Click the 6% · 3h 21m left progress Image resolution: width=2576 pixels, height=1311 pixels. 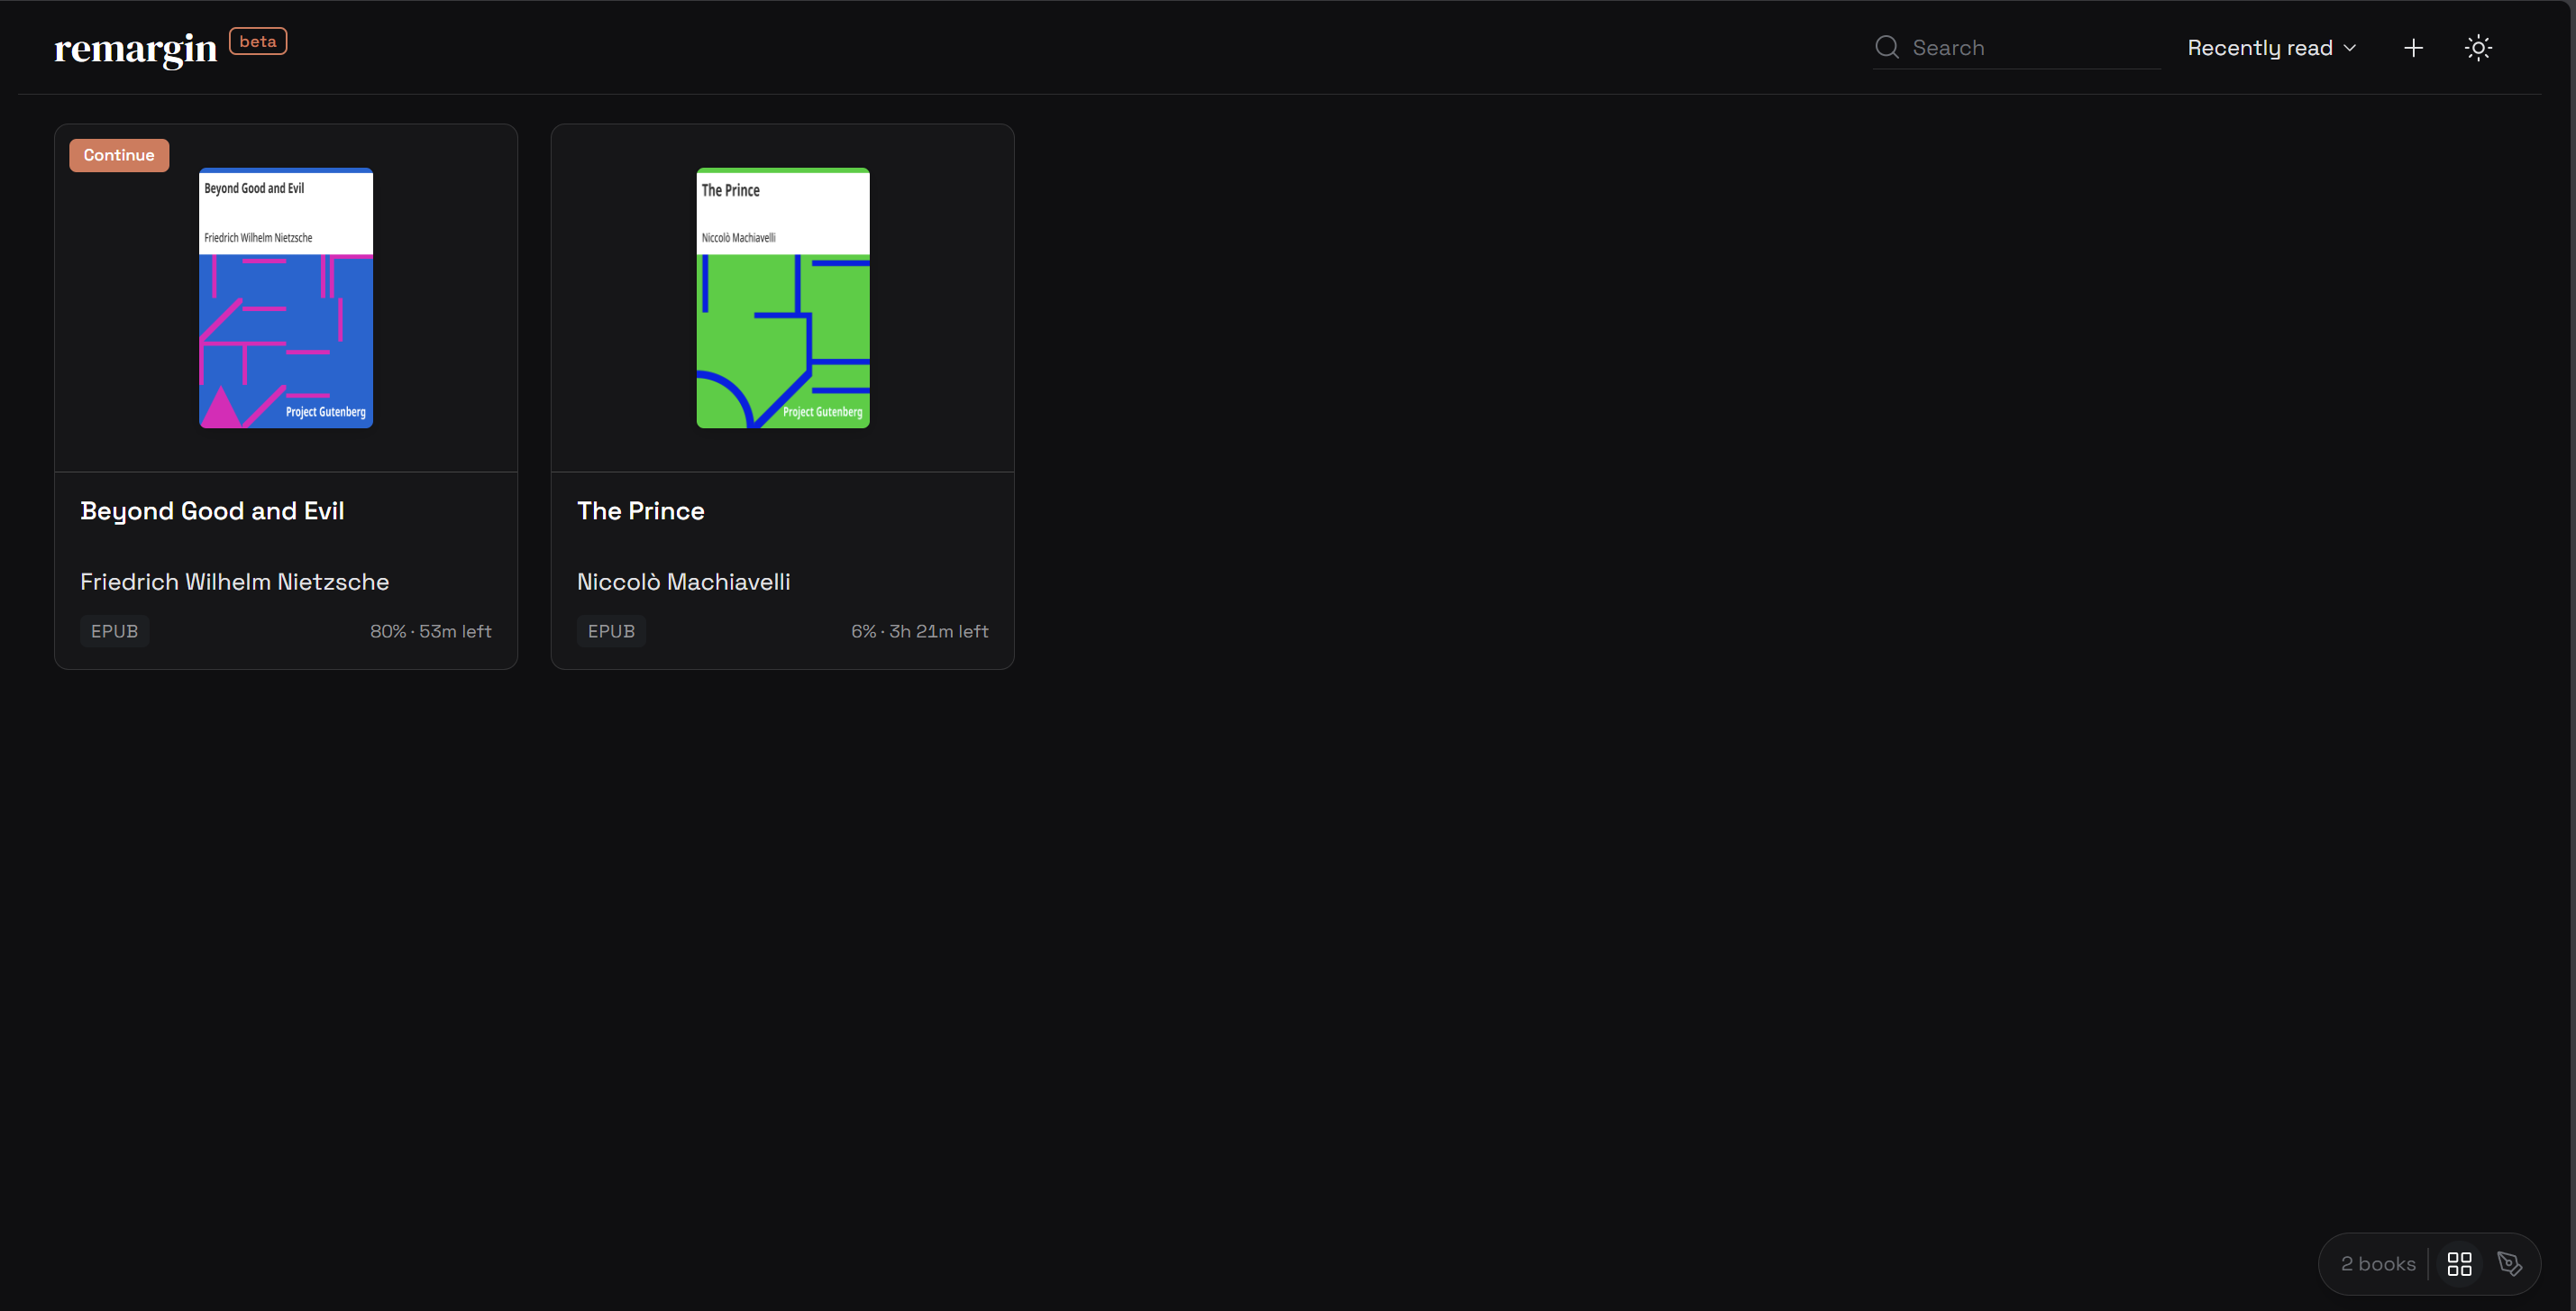920,631
